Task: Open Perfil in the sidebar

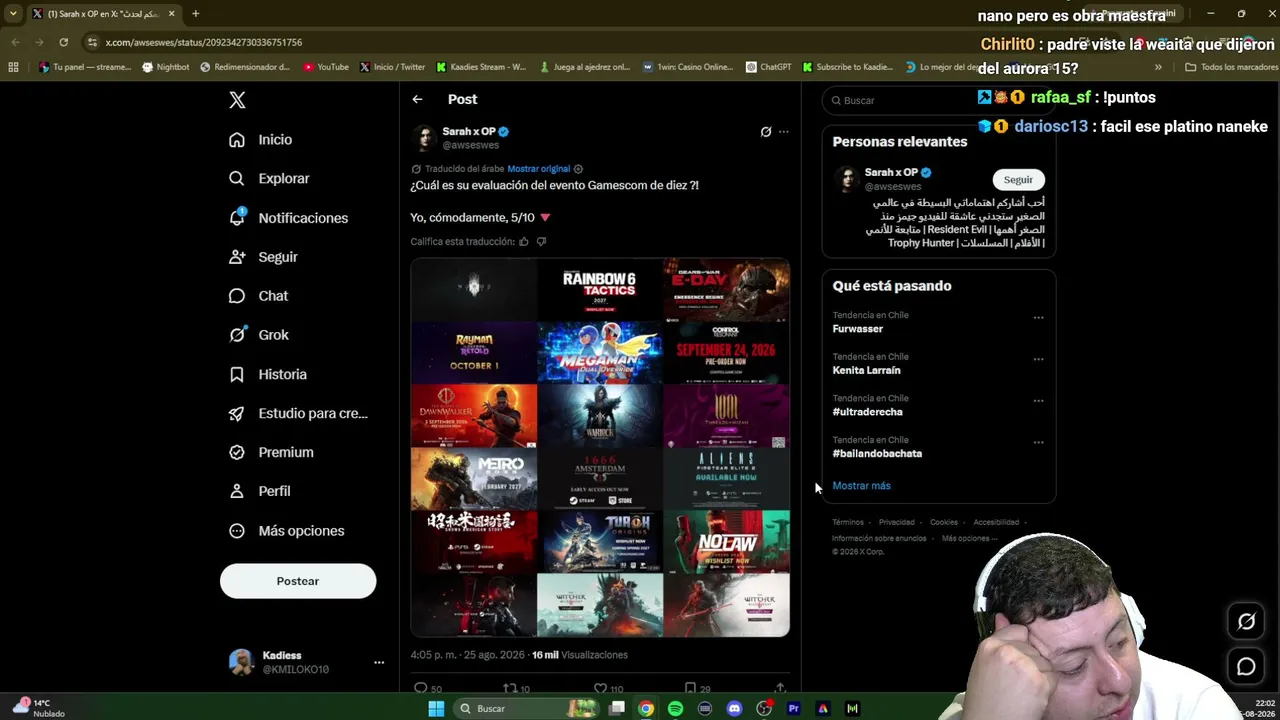Action: coord(259,491)
